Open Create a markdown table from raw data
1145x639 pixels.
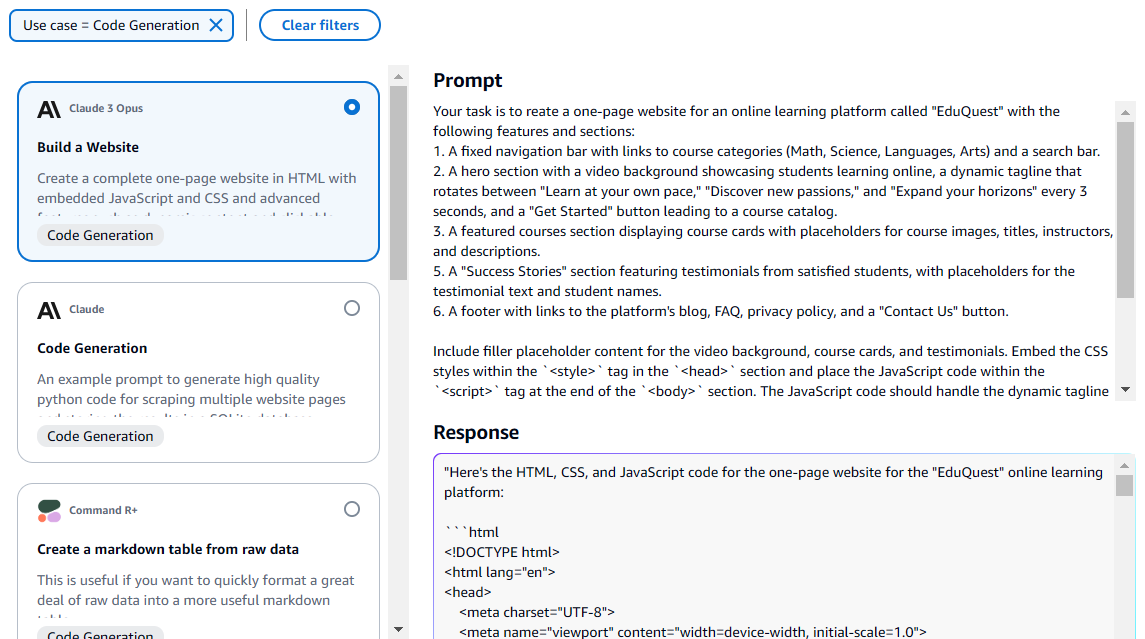[168, 549]
